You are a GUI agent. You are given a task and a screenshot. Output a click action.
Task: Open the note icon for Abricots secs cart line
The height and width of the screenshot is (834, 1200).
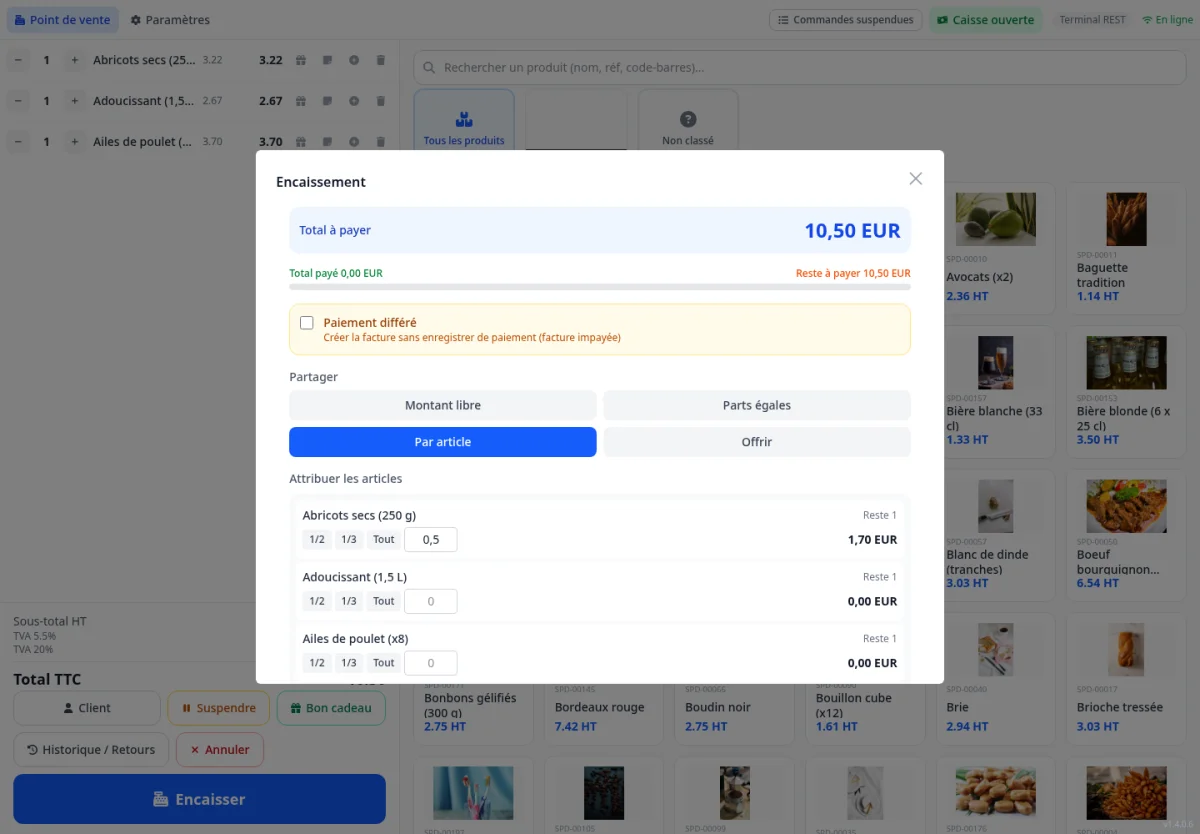pos(327,60)
